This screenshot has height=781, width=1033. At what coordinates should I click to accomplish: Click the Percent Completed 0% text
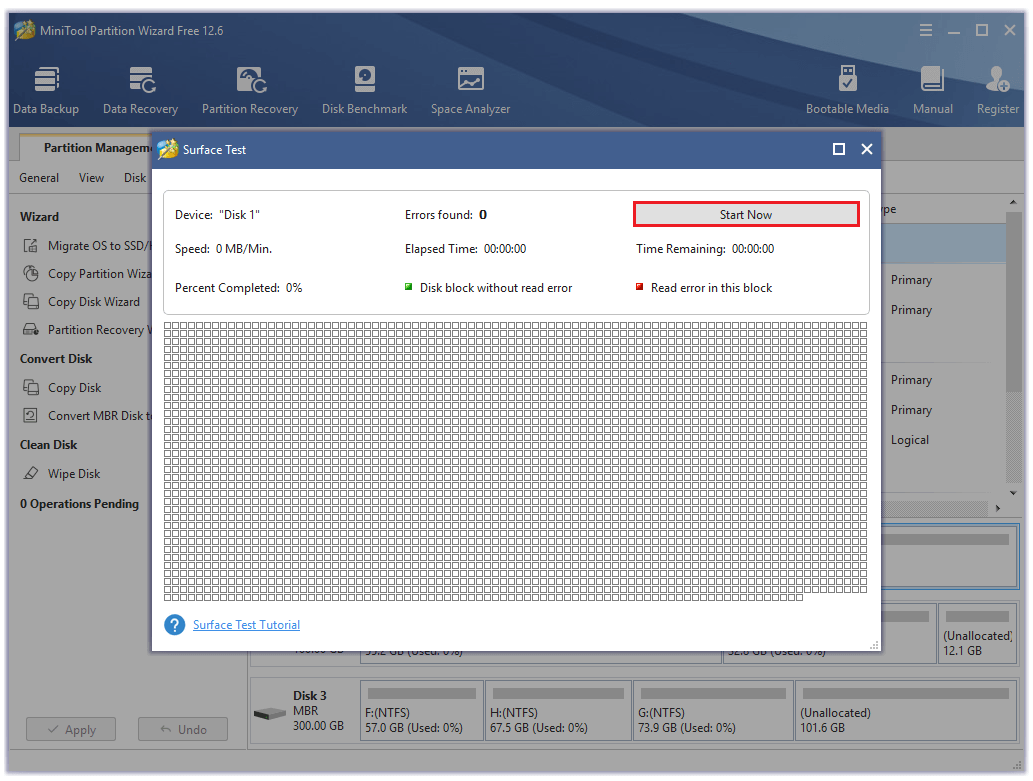[x=238, y=288]
